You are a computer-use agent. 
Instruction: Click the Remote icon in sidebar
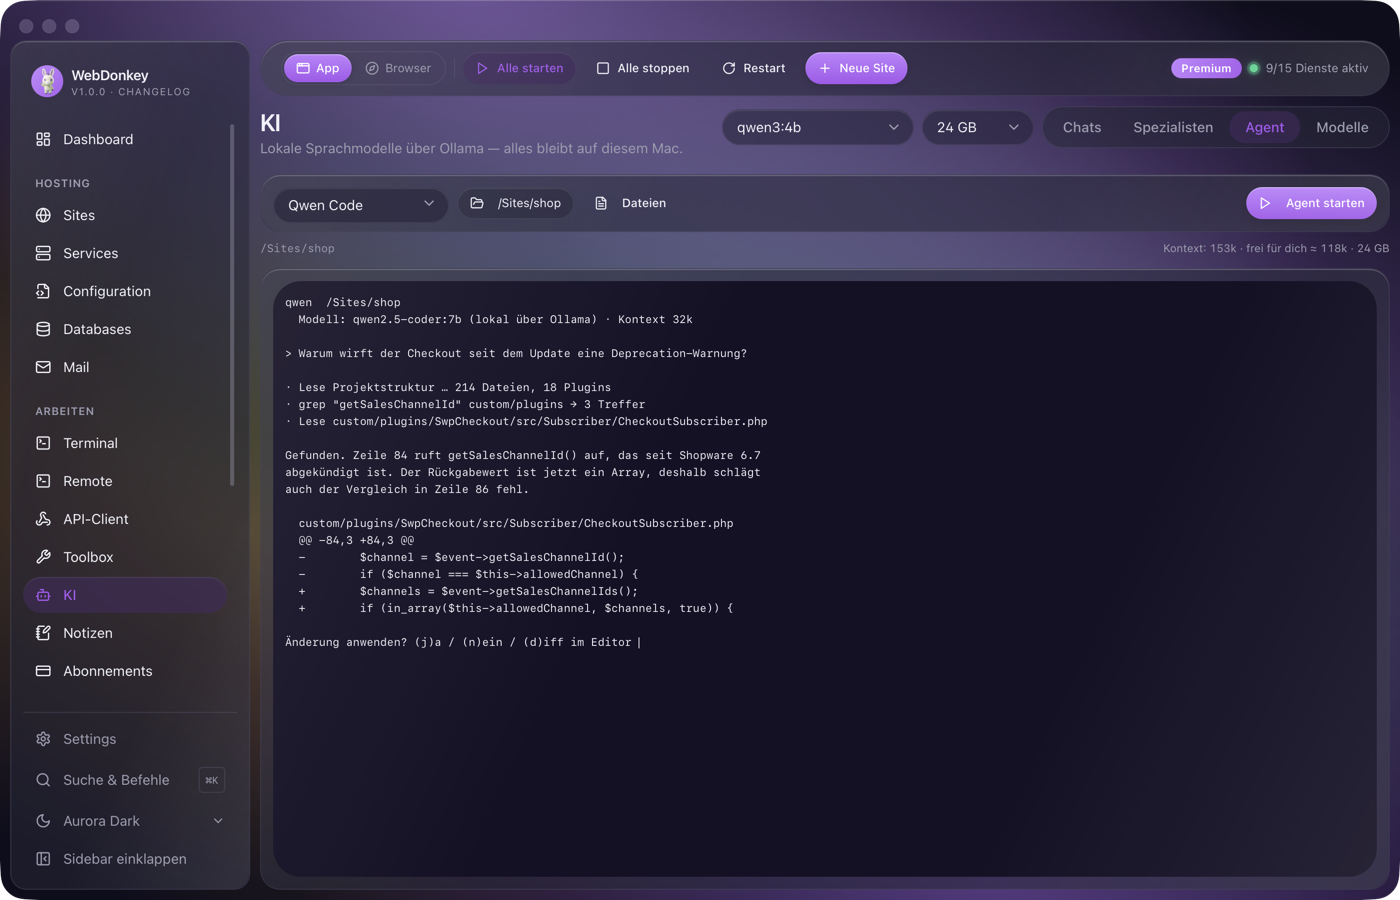(x=43, y=481)
